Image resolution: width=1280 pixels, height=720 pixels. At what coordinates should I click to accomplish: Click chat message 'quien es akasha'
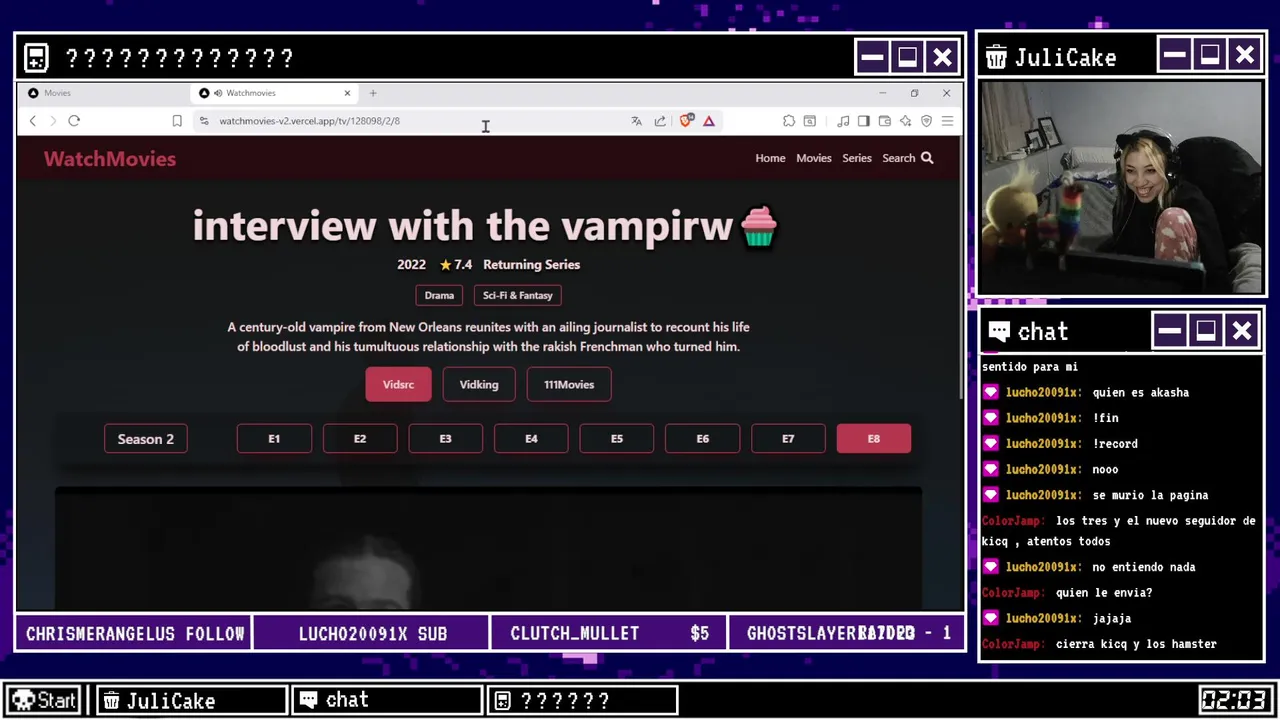(1140, 392)
